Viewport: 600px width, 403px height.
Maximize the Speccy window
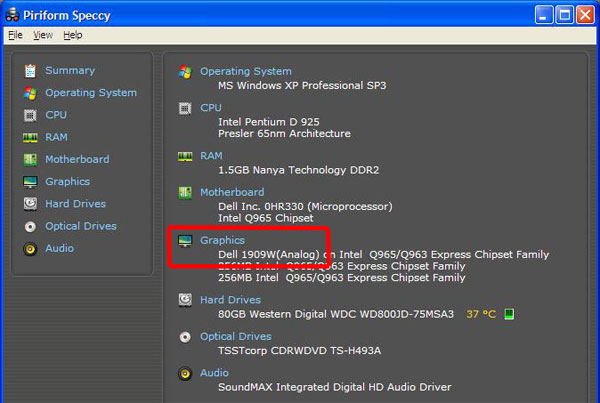(564, 15)
